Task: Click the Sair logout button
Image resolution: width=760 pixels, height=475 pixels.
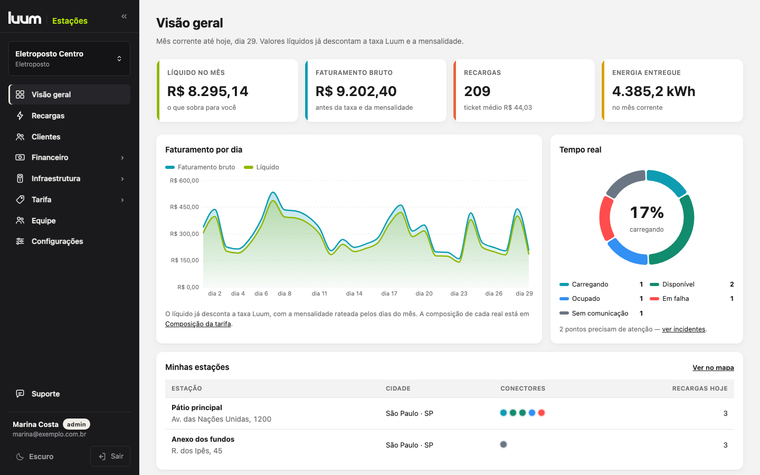Action: [110, 457]
